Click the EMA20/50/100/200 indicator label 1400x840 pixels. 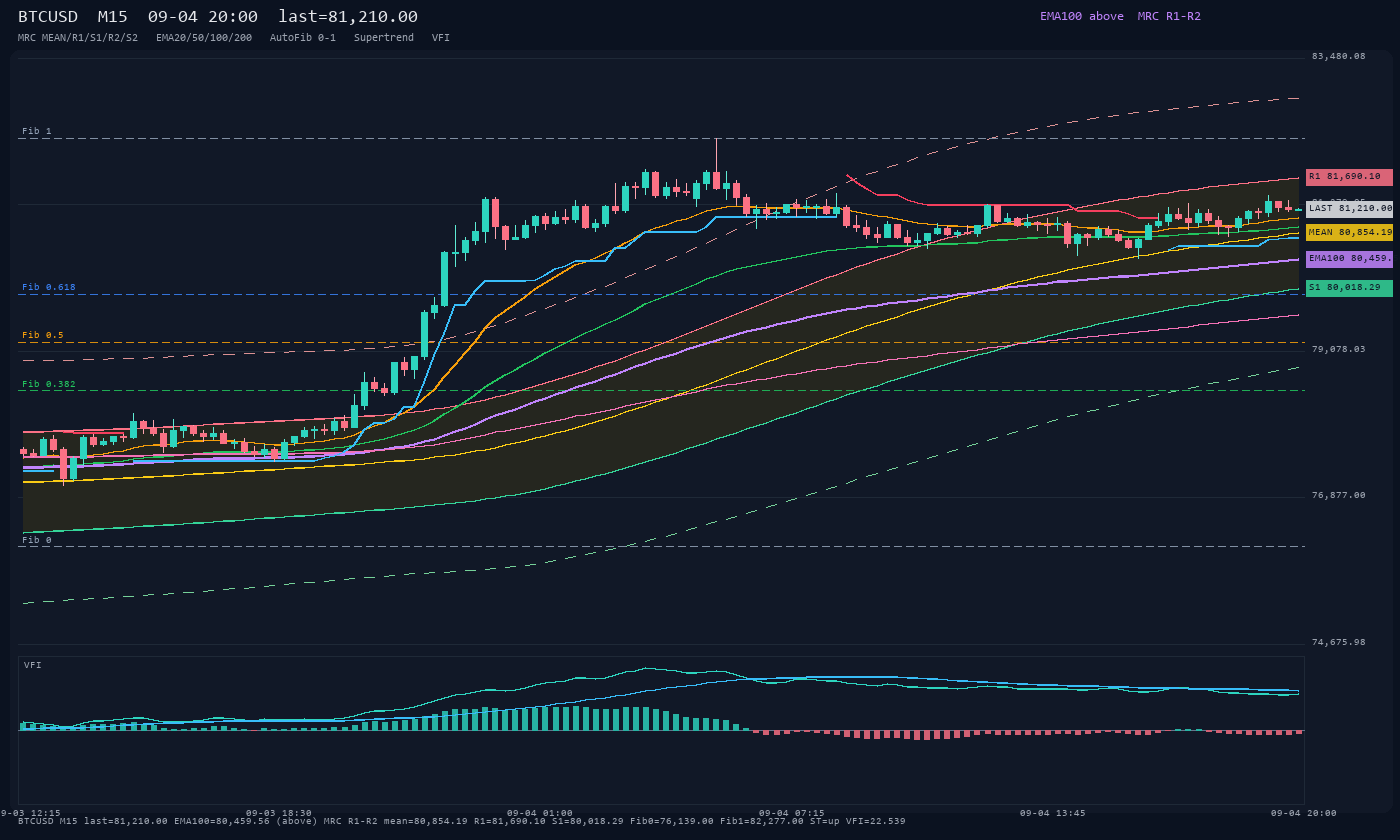(x=204, y=38)
